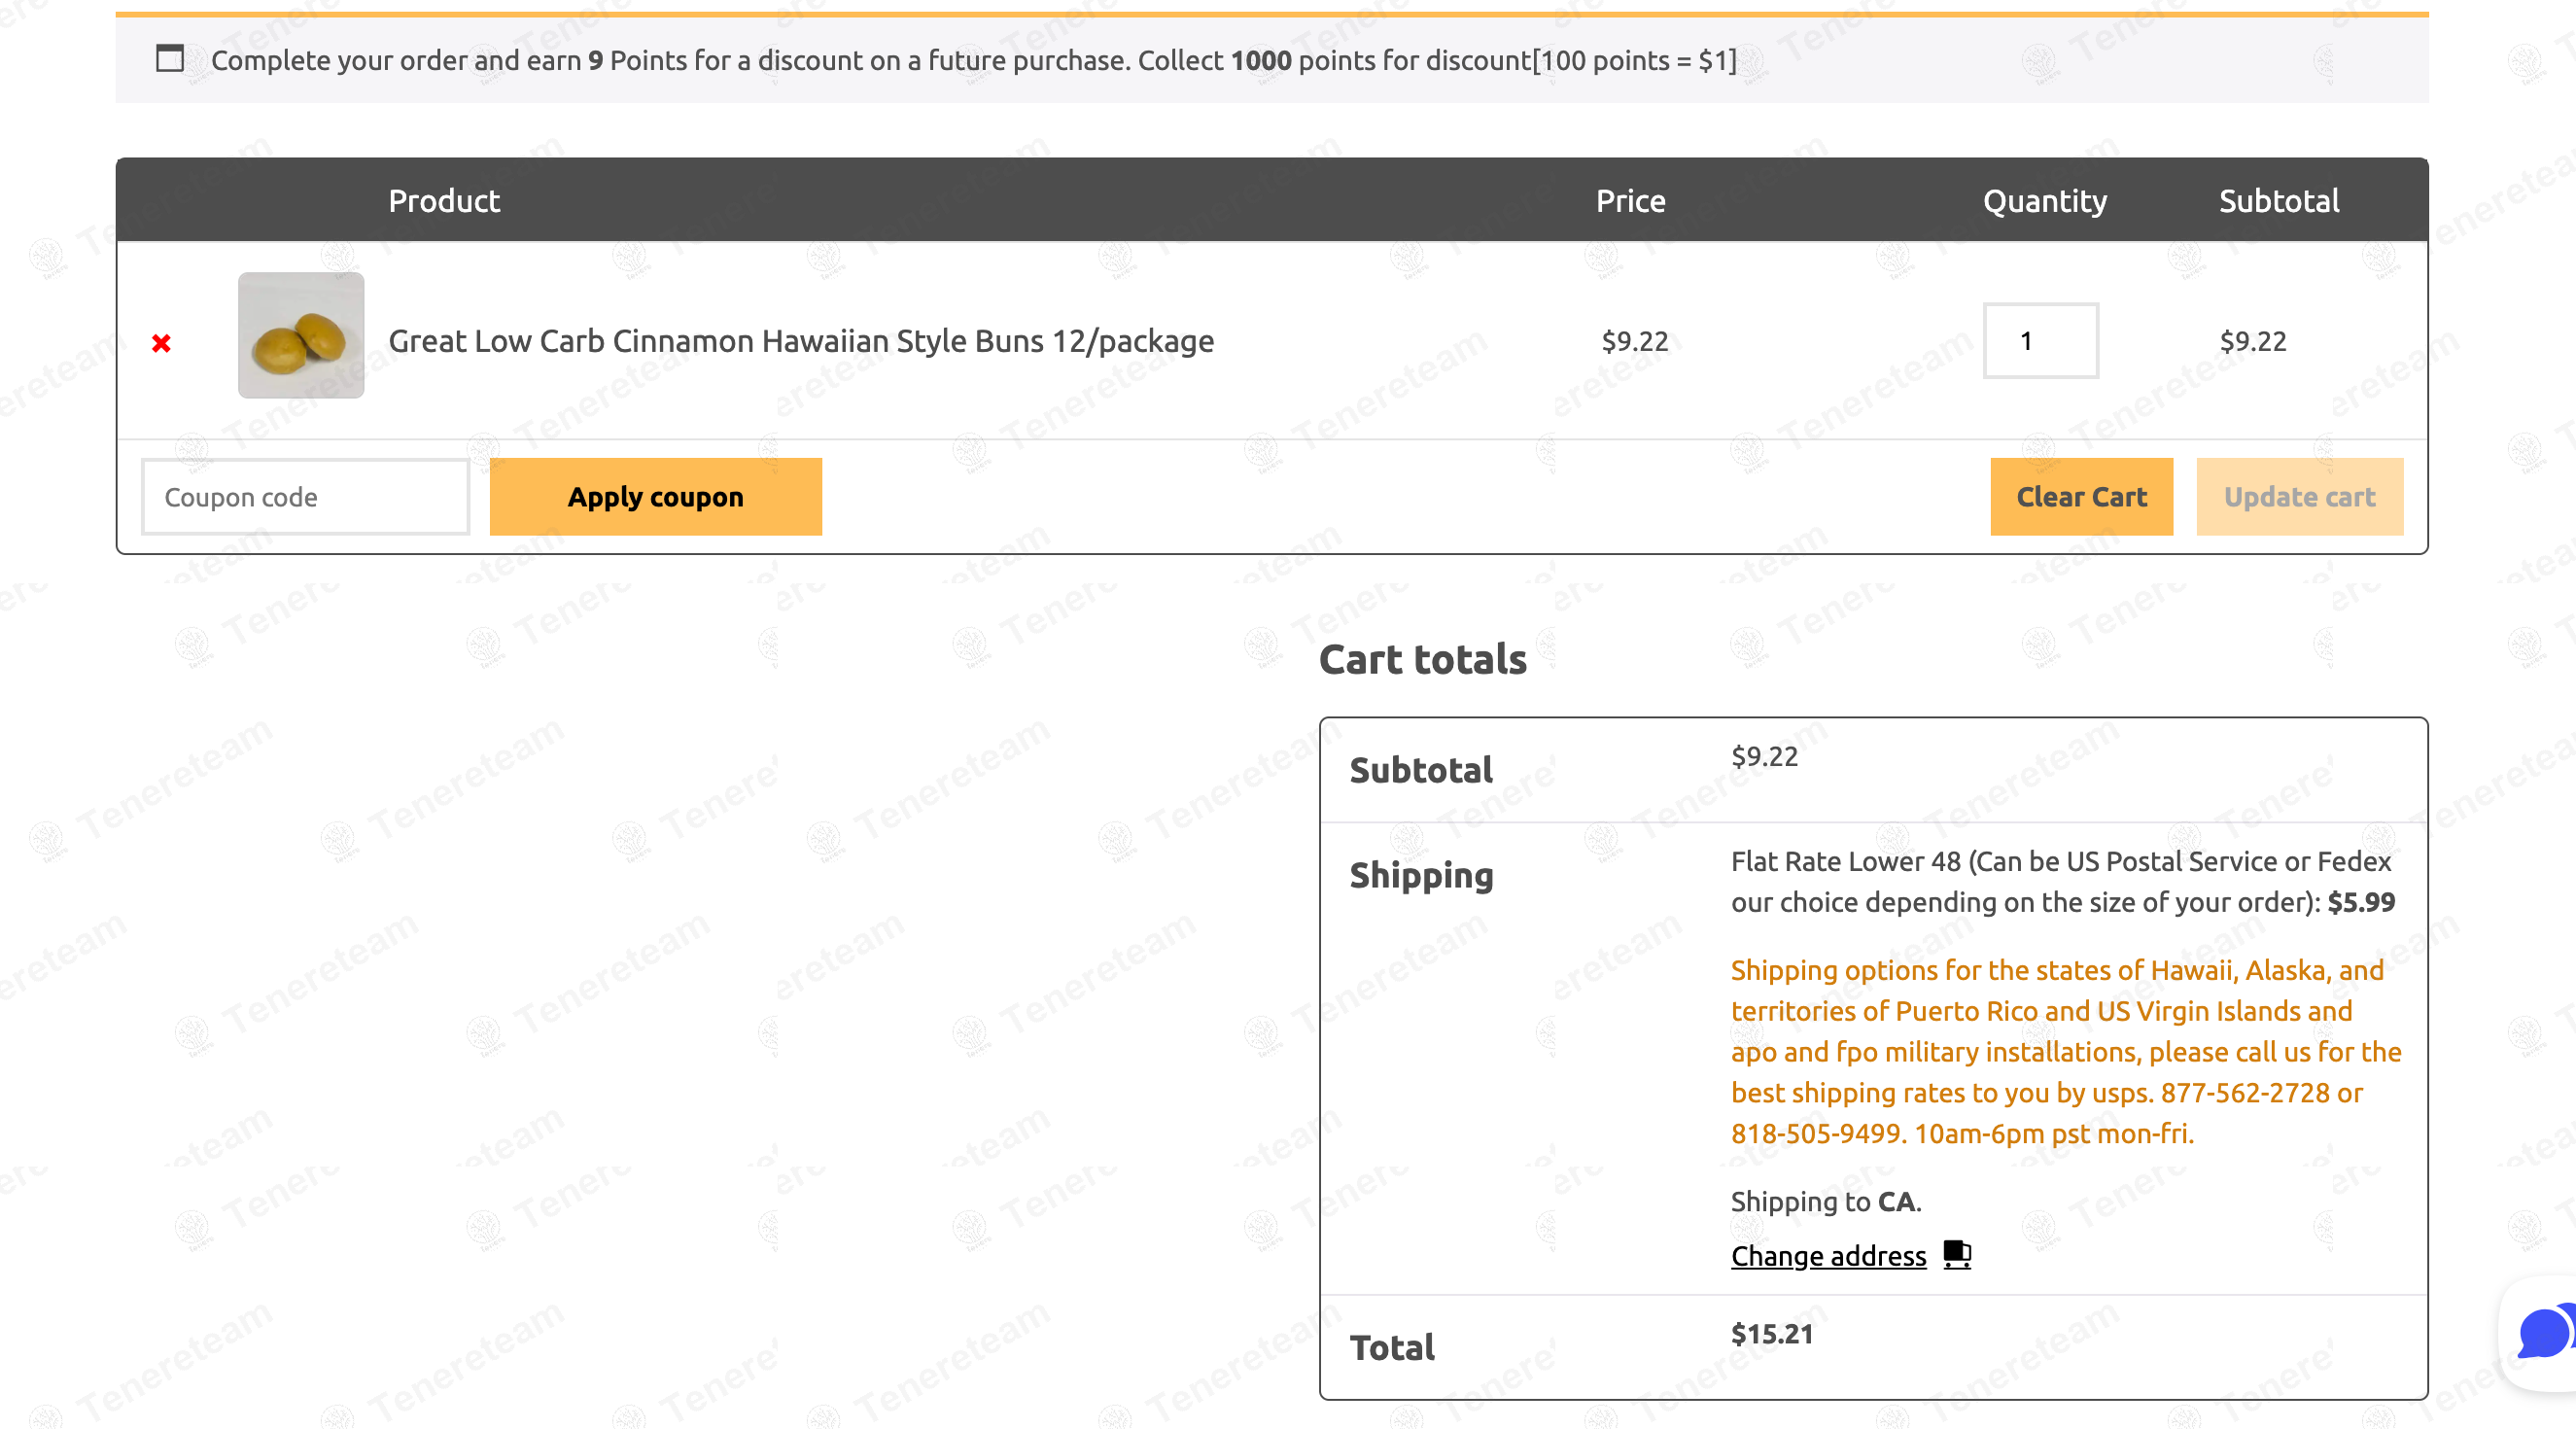Empty the cart using Clear Cart
This screenshot has height=1429, width=2576.
[2081, 497]
